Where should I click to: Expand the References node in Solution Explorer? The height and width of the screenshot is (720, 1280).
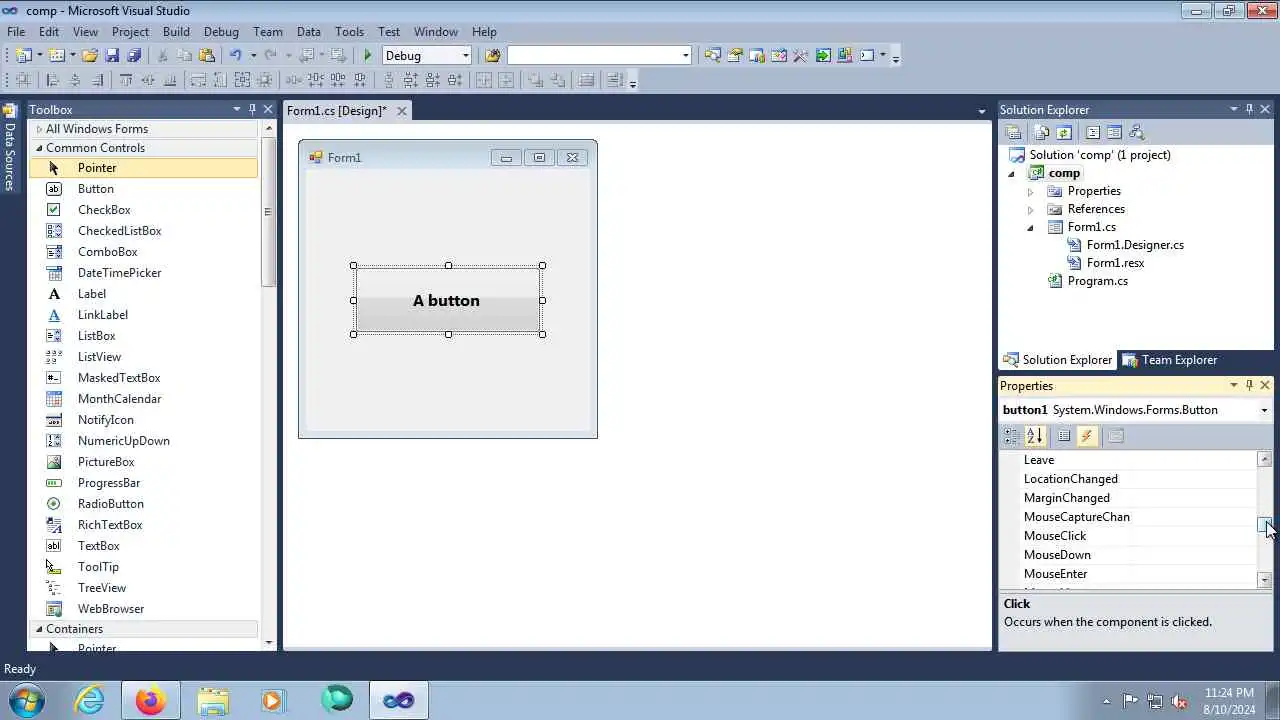point(1030,209)
